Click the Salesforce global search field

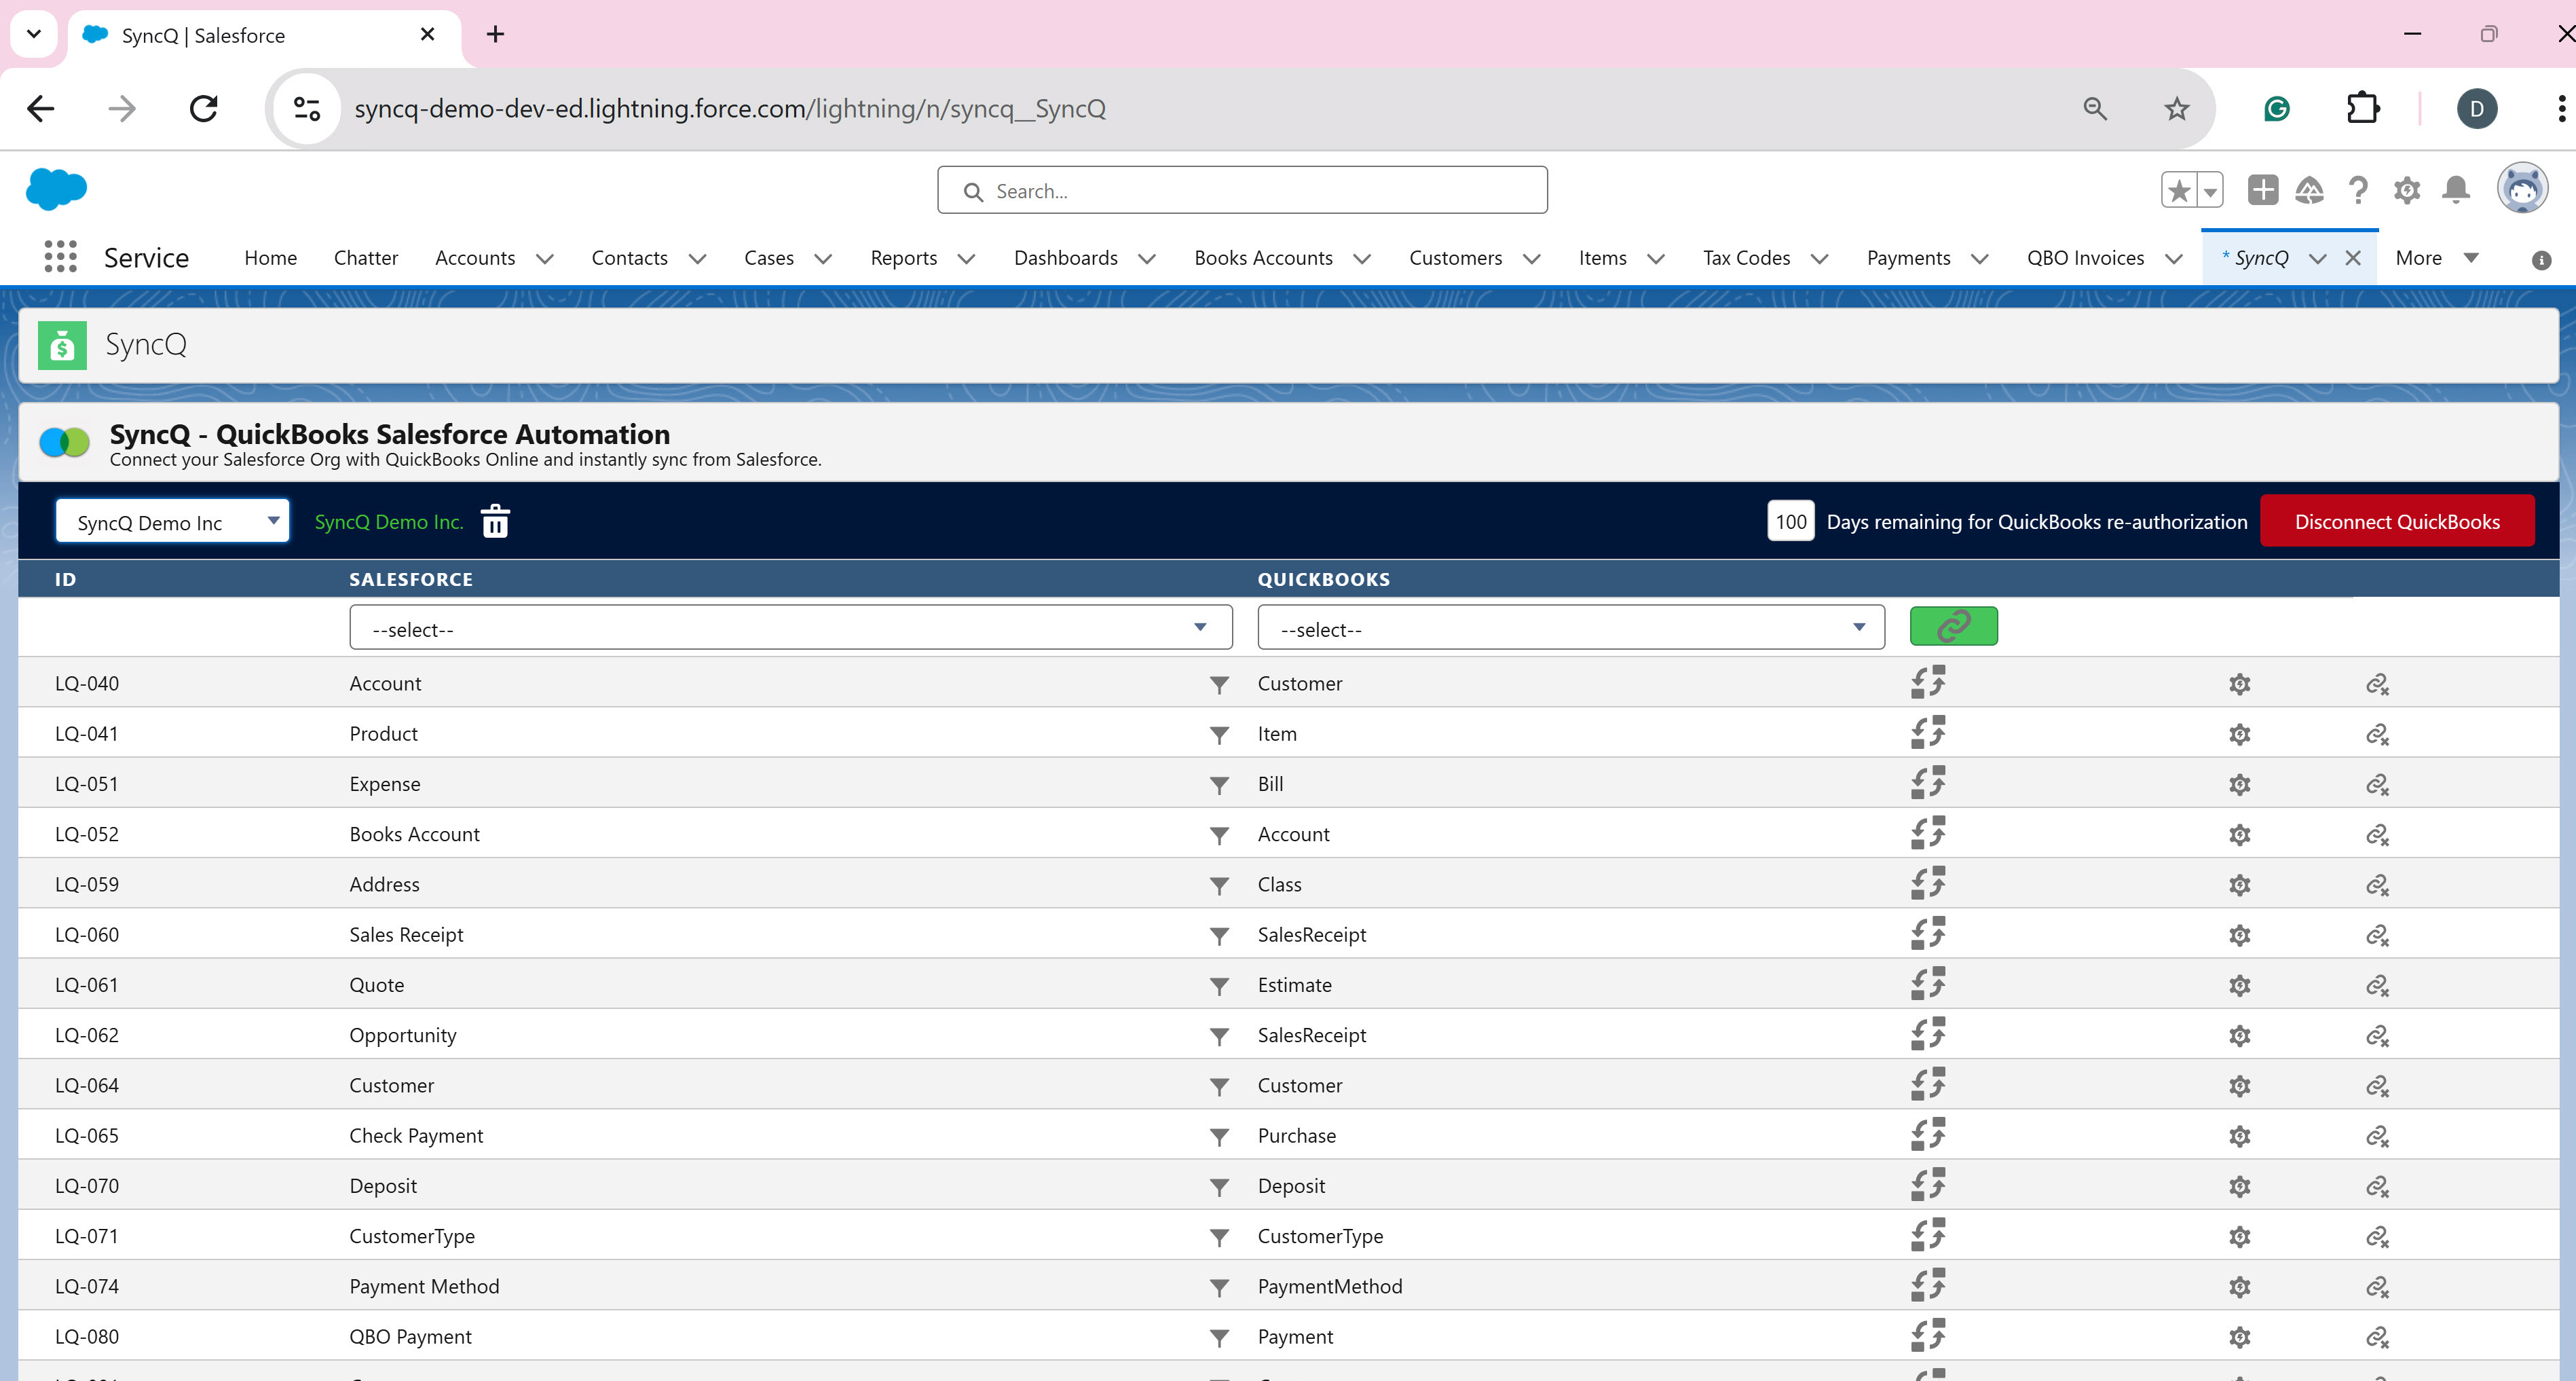[1242, 190]
